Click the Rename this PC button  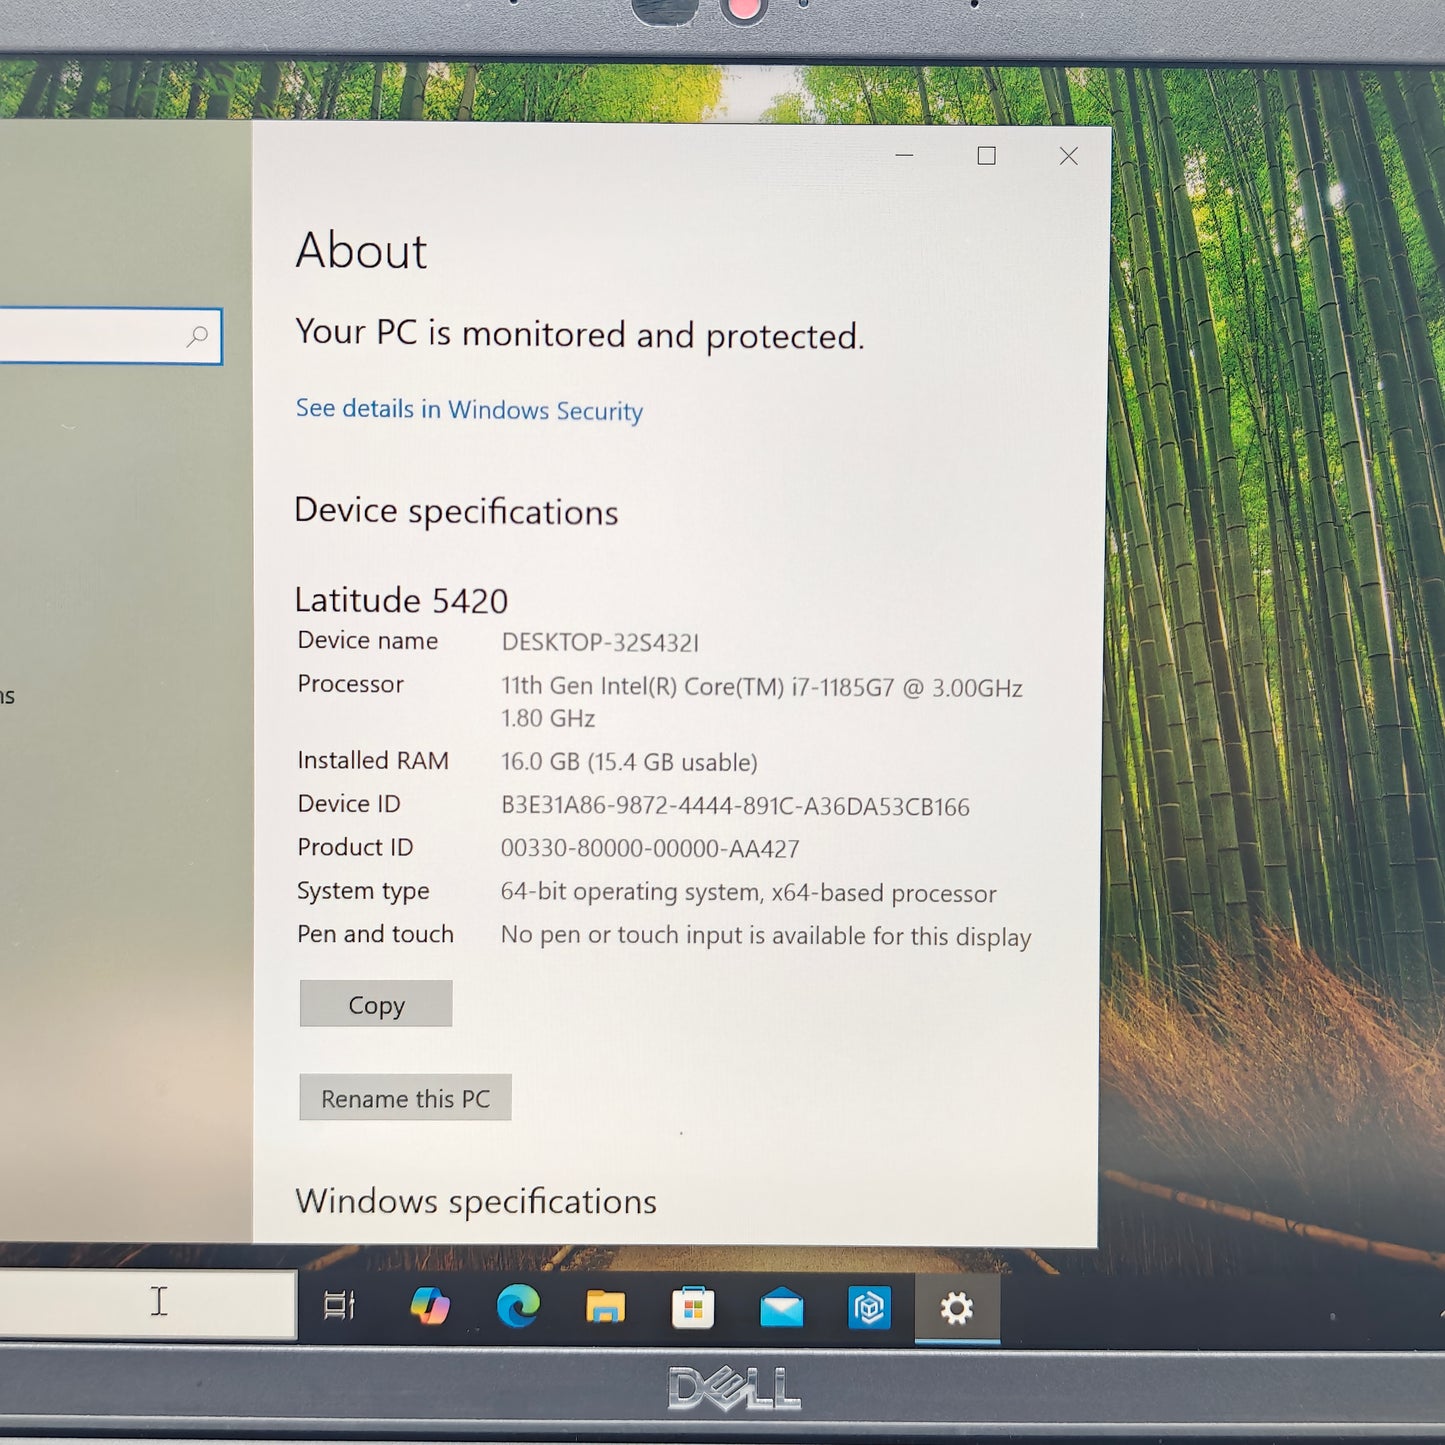tap(405, 1098)
